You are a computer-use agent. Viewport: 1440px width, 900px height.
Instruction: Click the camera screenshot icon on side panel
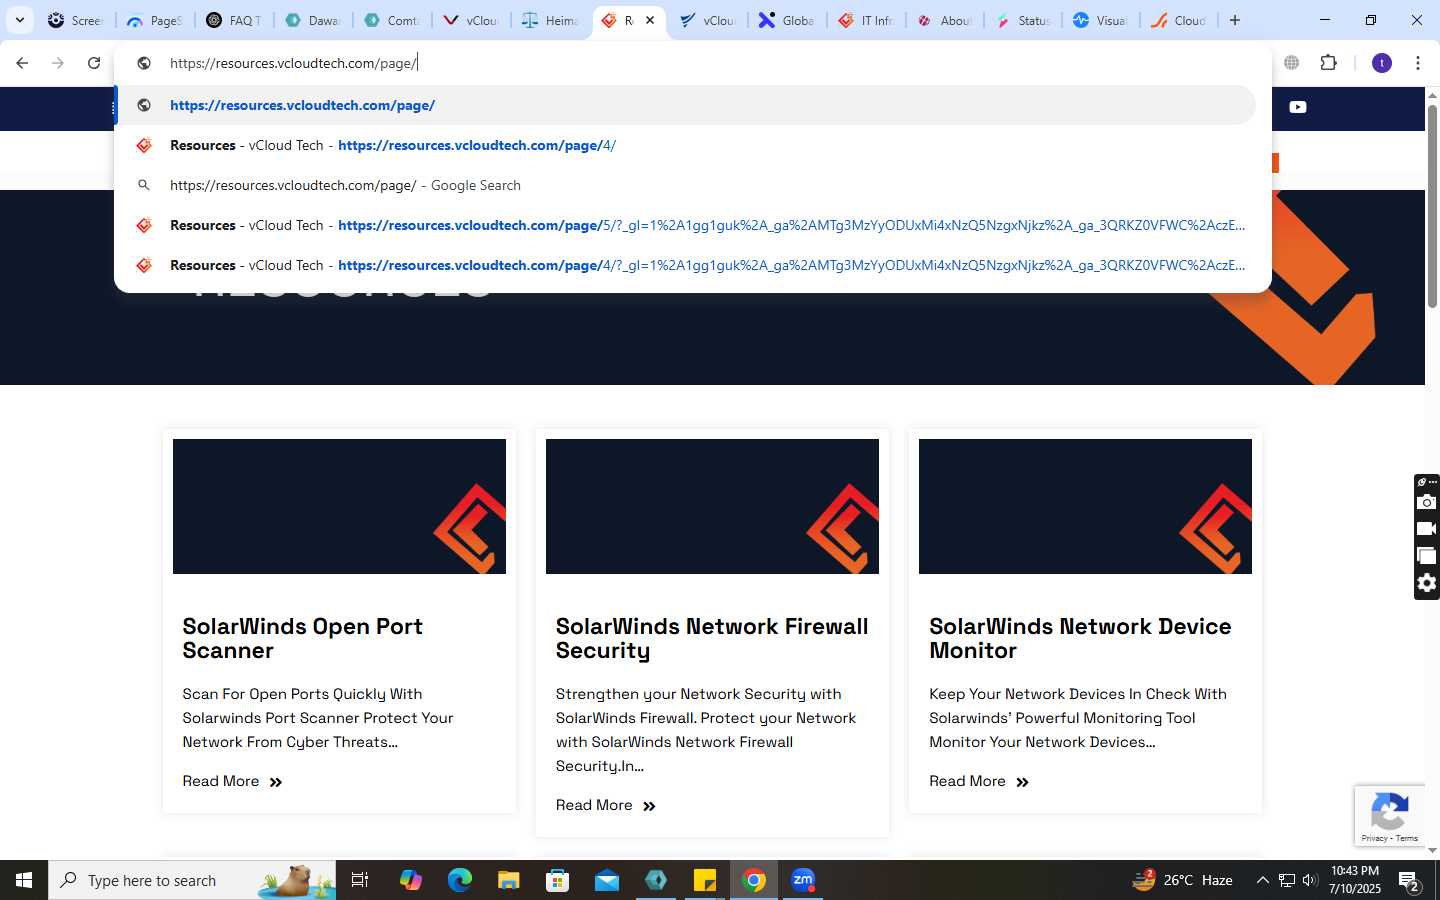click(1427, 502)
